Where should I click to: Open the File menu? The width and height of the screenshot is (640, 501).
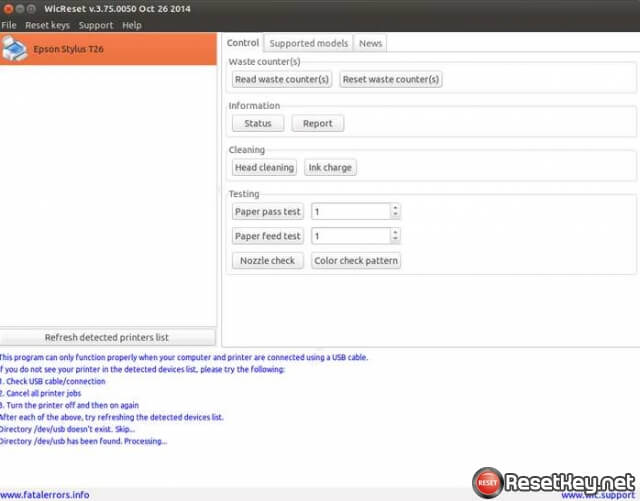[x=9, y=25]
